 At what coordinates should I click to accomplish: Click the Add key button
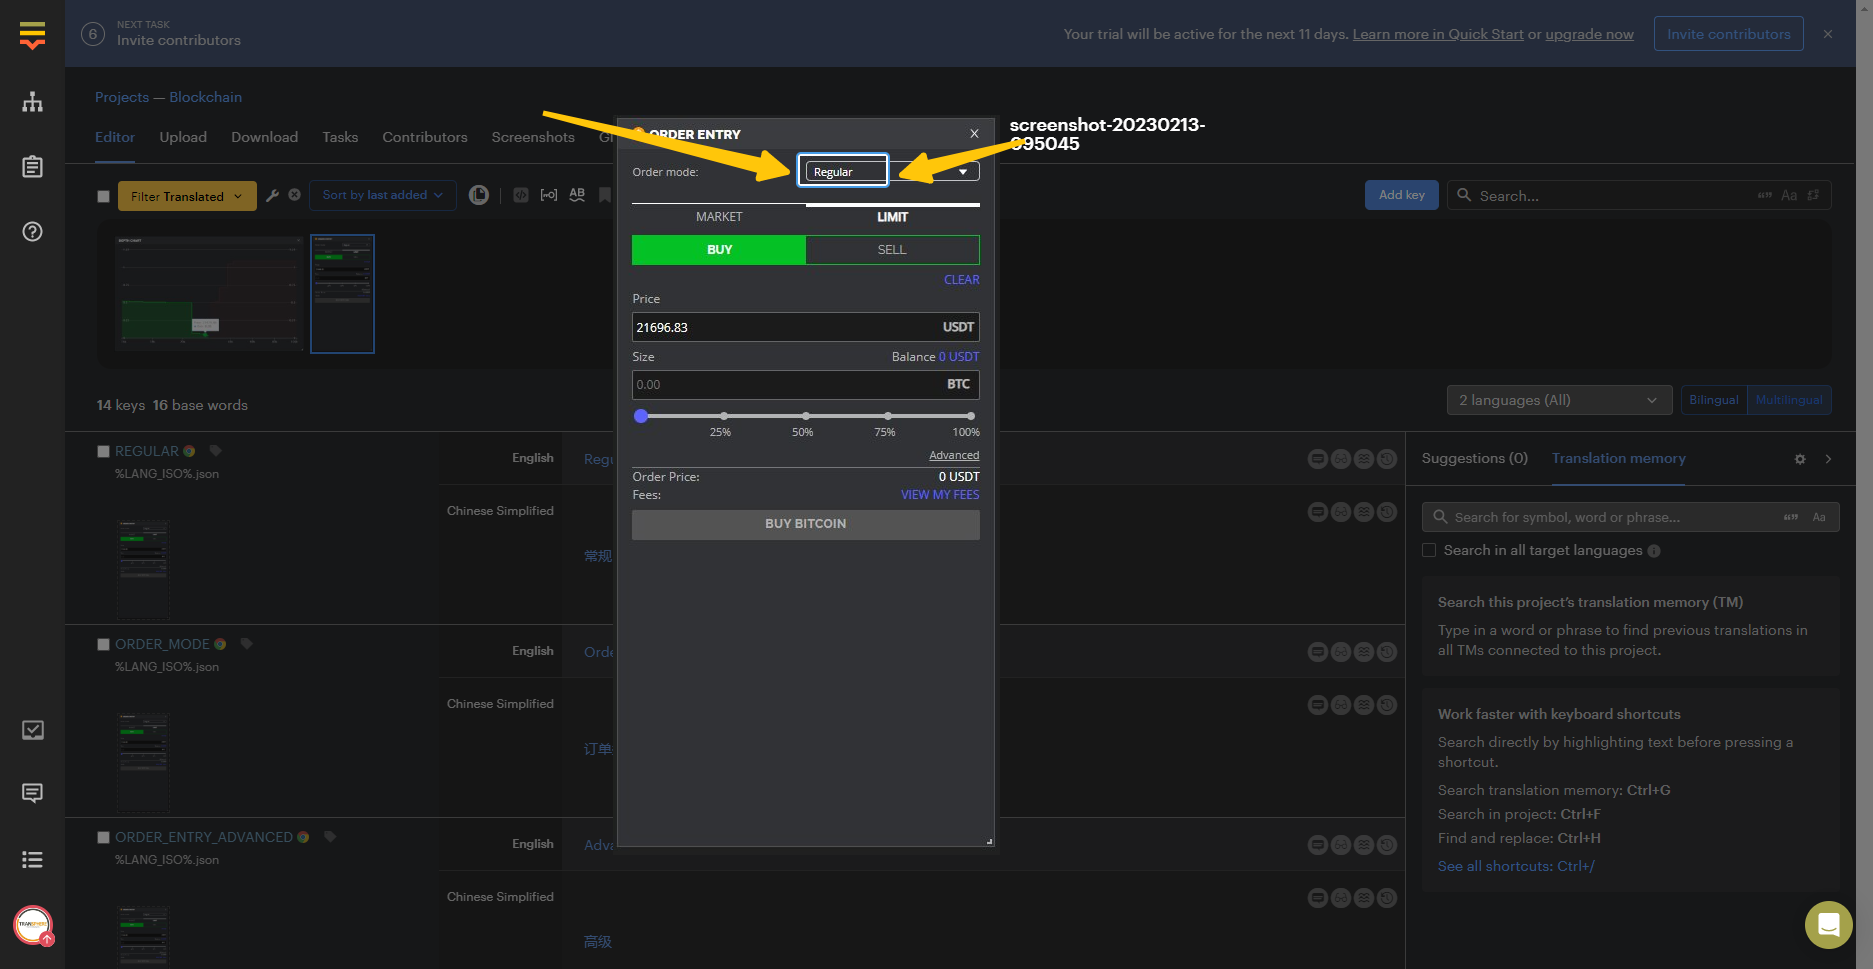coord(1401,194)
